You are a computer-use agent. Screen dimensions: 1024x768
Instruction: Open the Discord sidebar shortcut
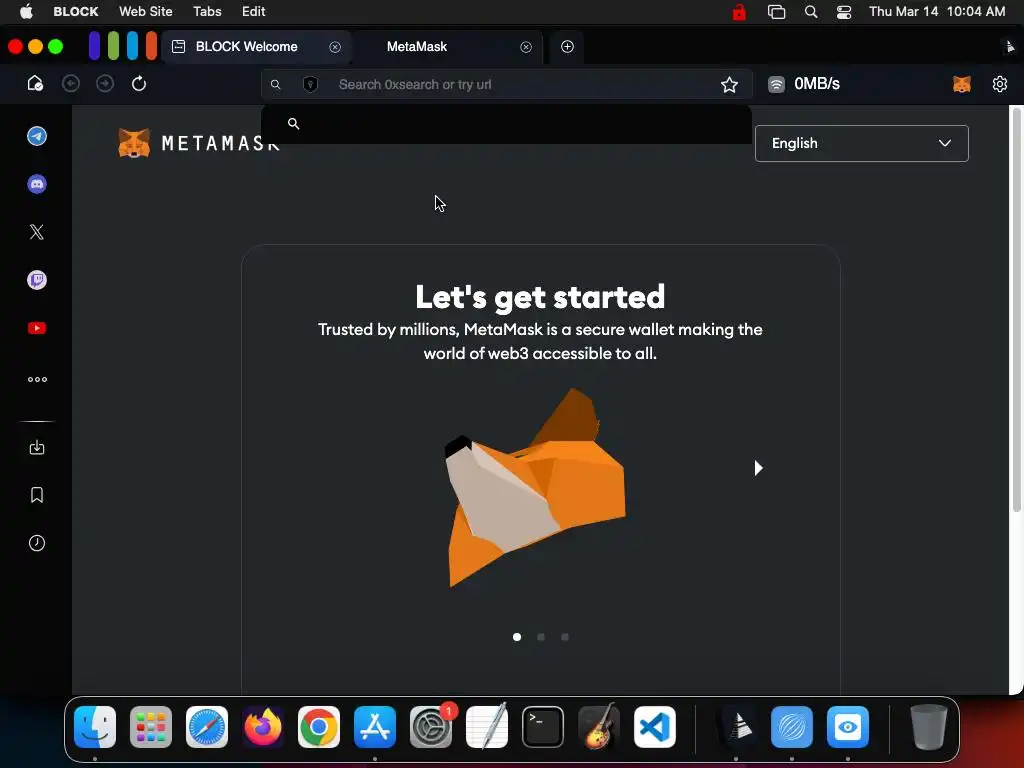pos(37,184)
